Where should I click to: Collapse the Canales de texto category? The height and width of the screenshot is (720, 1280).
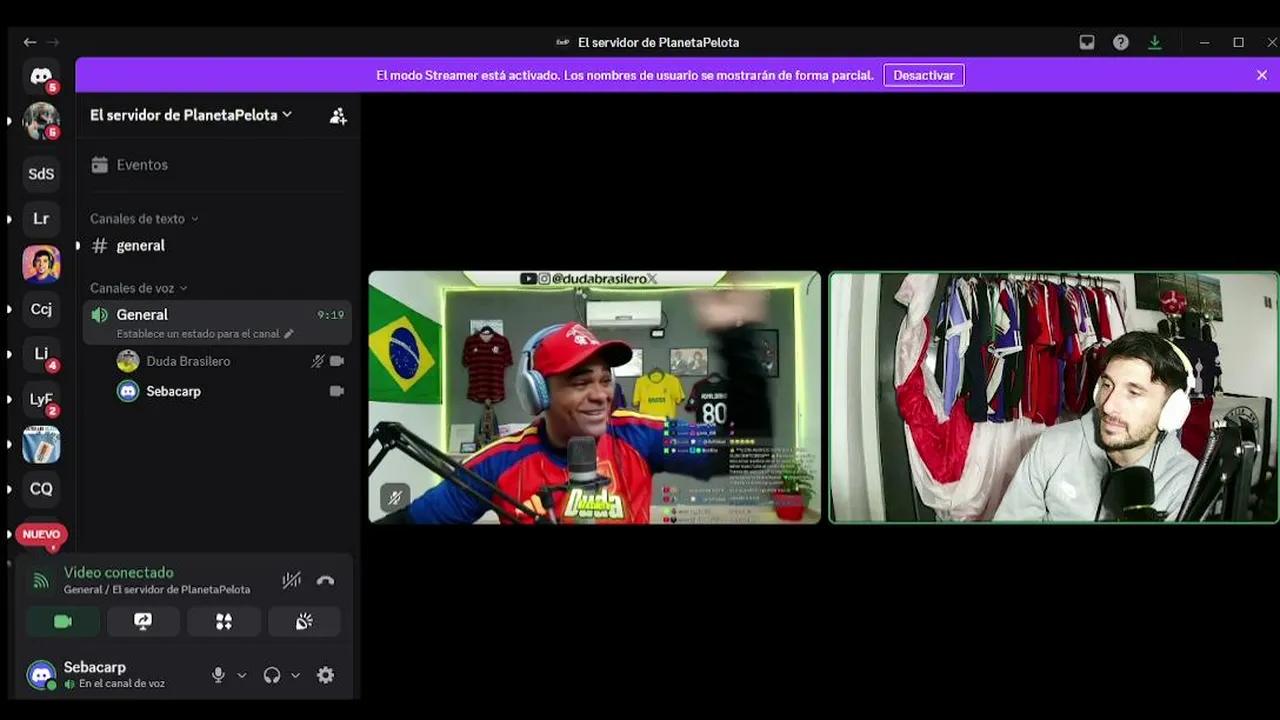tap(144, 219)
